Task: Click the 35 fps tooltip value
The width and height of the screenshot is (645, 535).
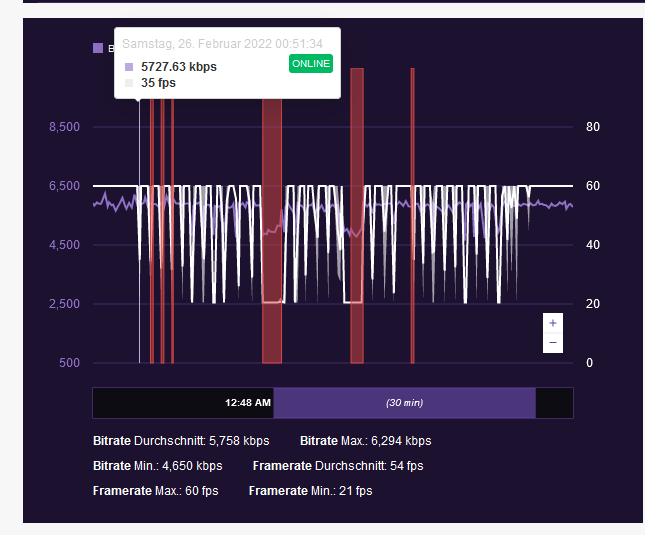Action: tap(158, 83)
